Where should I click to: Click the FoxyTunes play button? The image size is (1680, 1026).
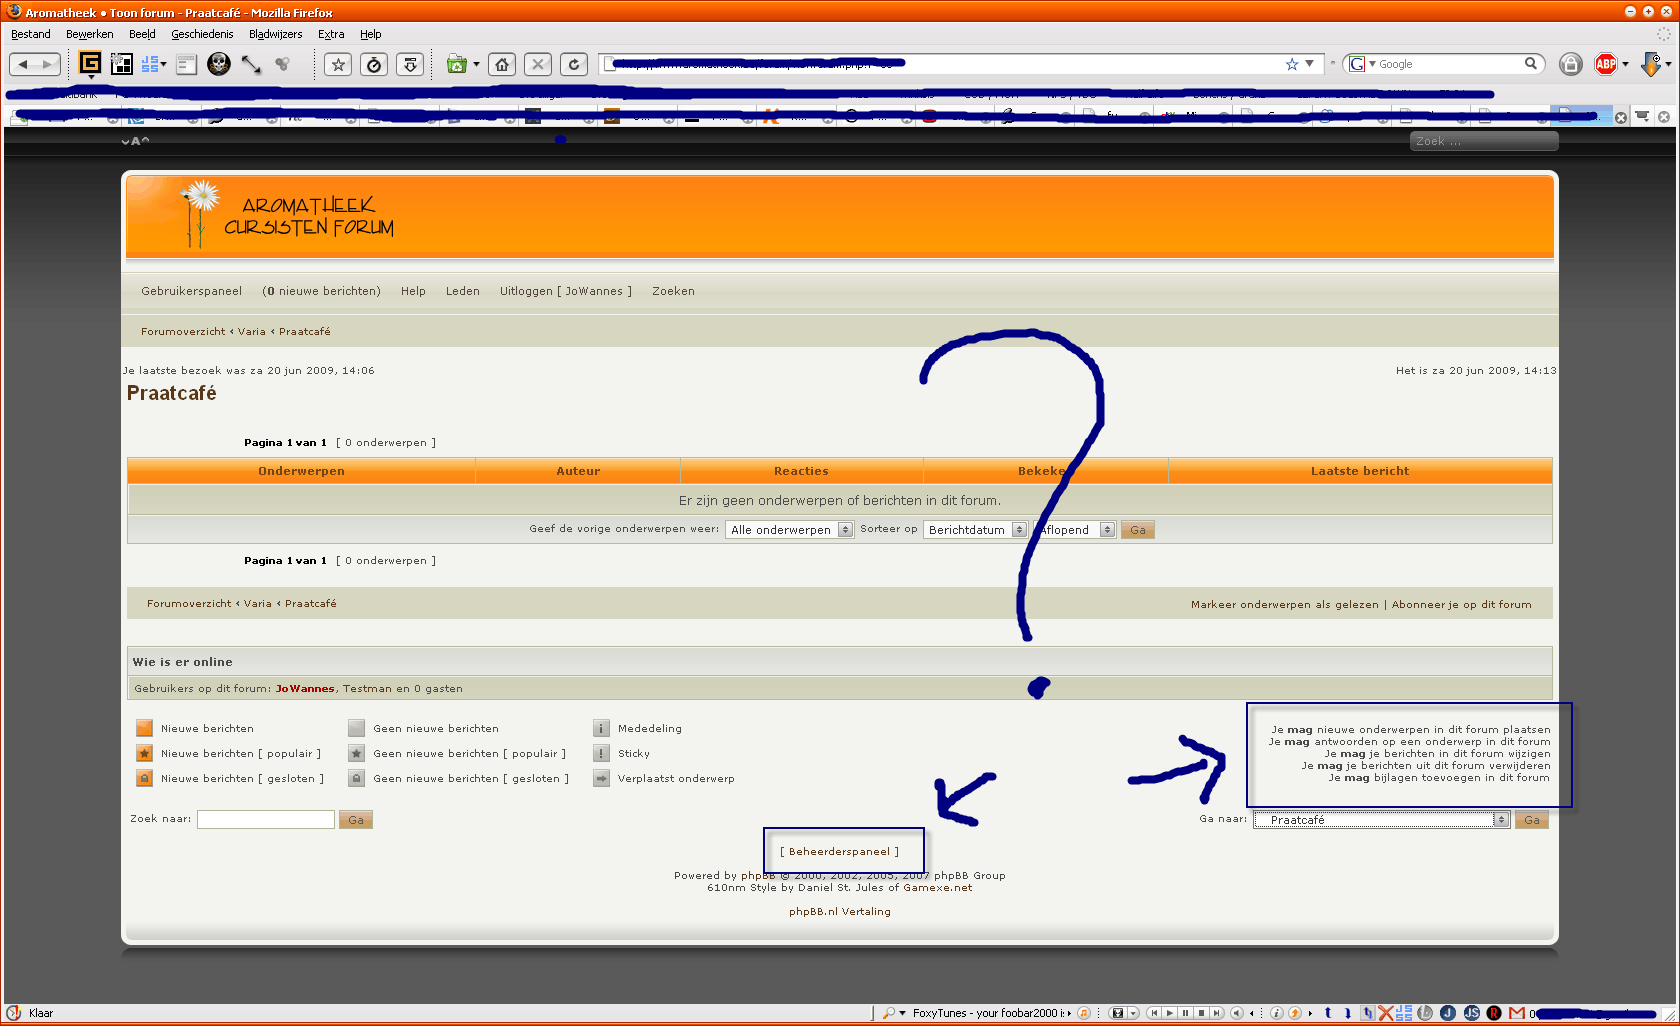(x=1169, y=1013)
